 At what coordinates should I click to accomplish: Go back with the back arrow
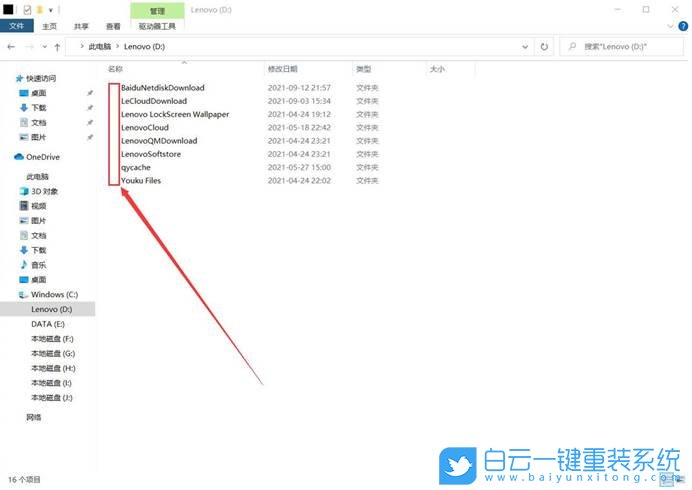(x=11, y=46)
